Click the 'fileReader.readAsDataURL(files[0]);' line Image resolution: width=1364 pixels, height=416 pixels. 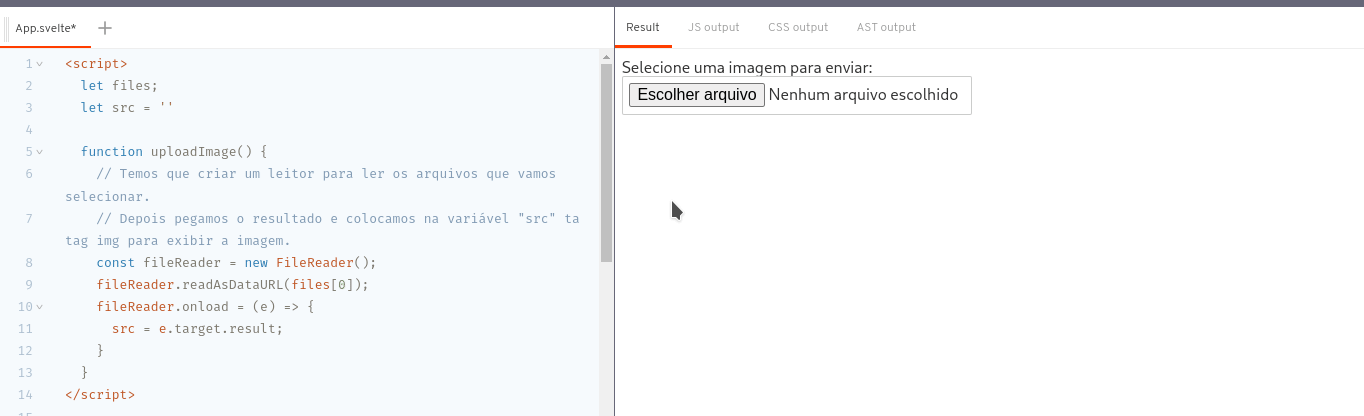[x=233, y=284]
